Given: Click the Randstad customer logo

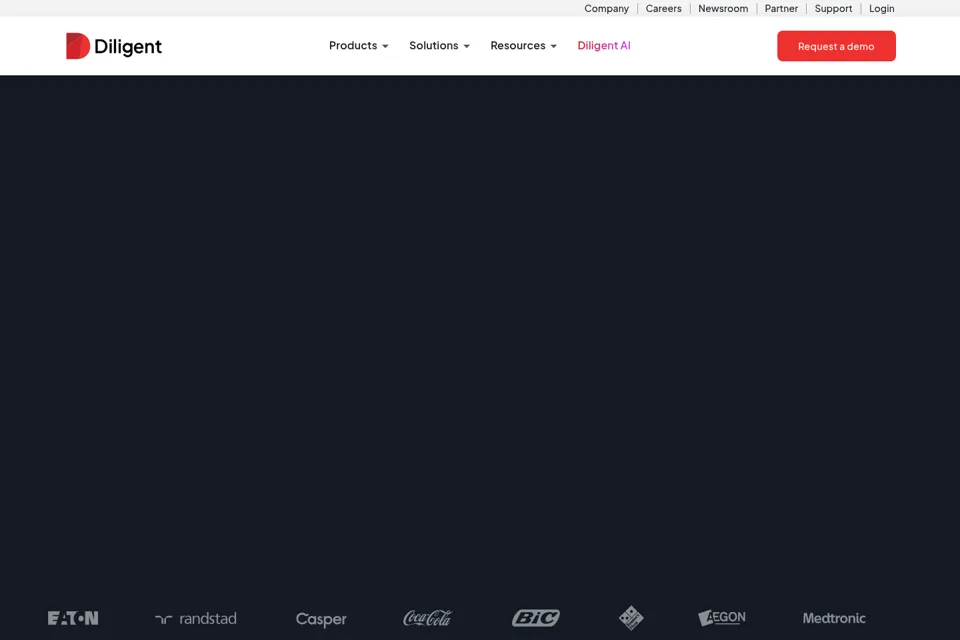Looking at the screenshot, I should click(196, 619).
